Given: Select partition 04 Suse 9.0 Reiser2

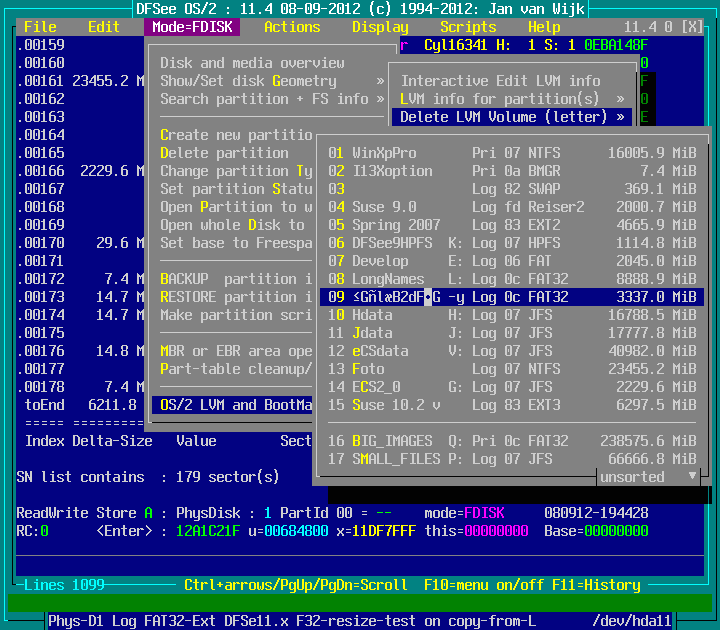Looking at the screenshot, I should click(511, 207).
